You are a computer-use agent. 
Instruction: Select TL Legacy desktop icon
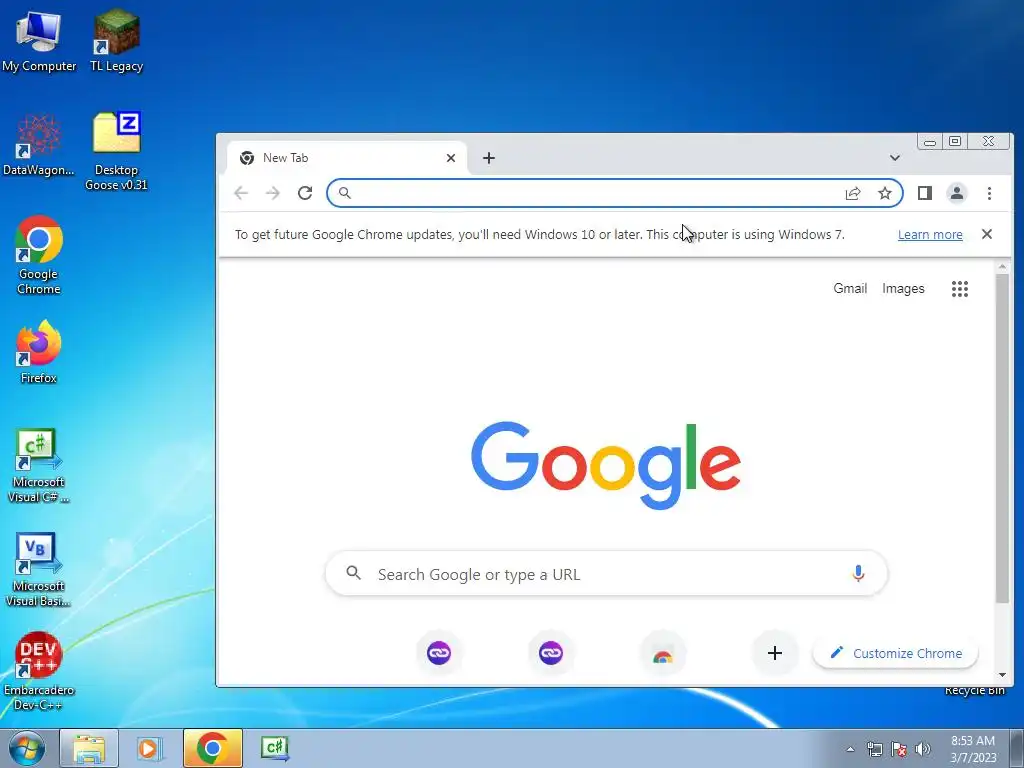pyautogui.click(x=116, y=40)
